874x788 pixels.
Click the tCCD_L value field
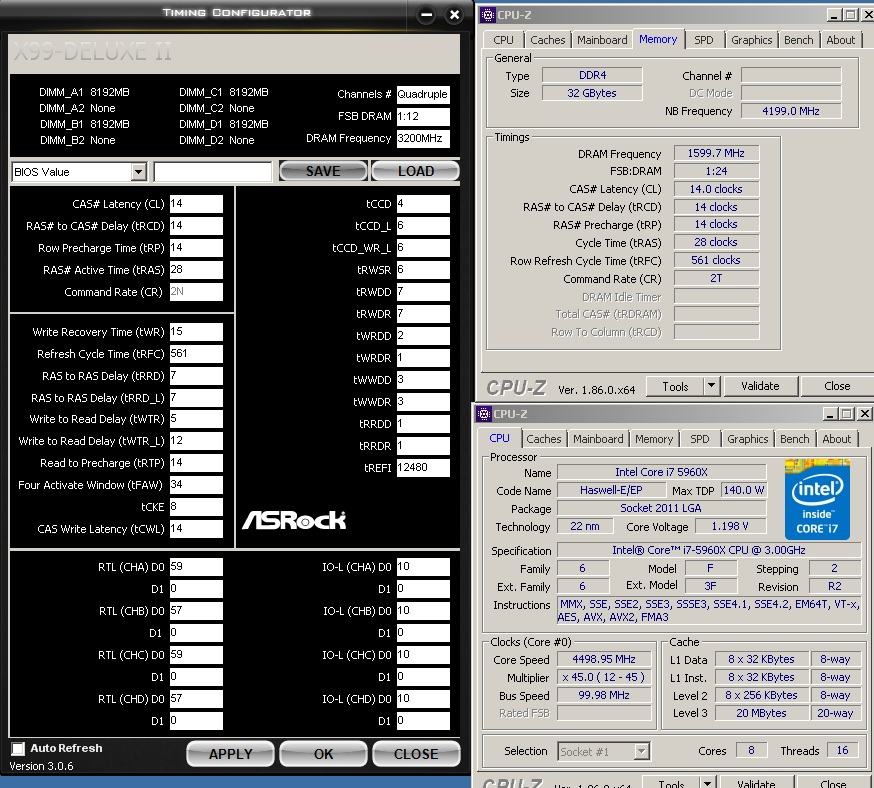click(423, 226)
